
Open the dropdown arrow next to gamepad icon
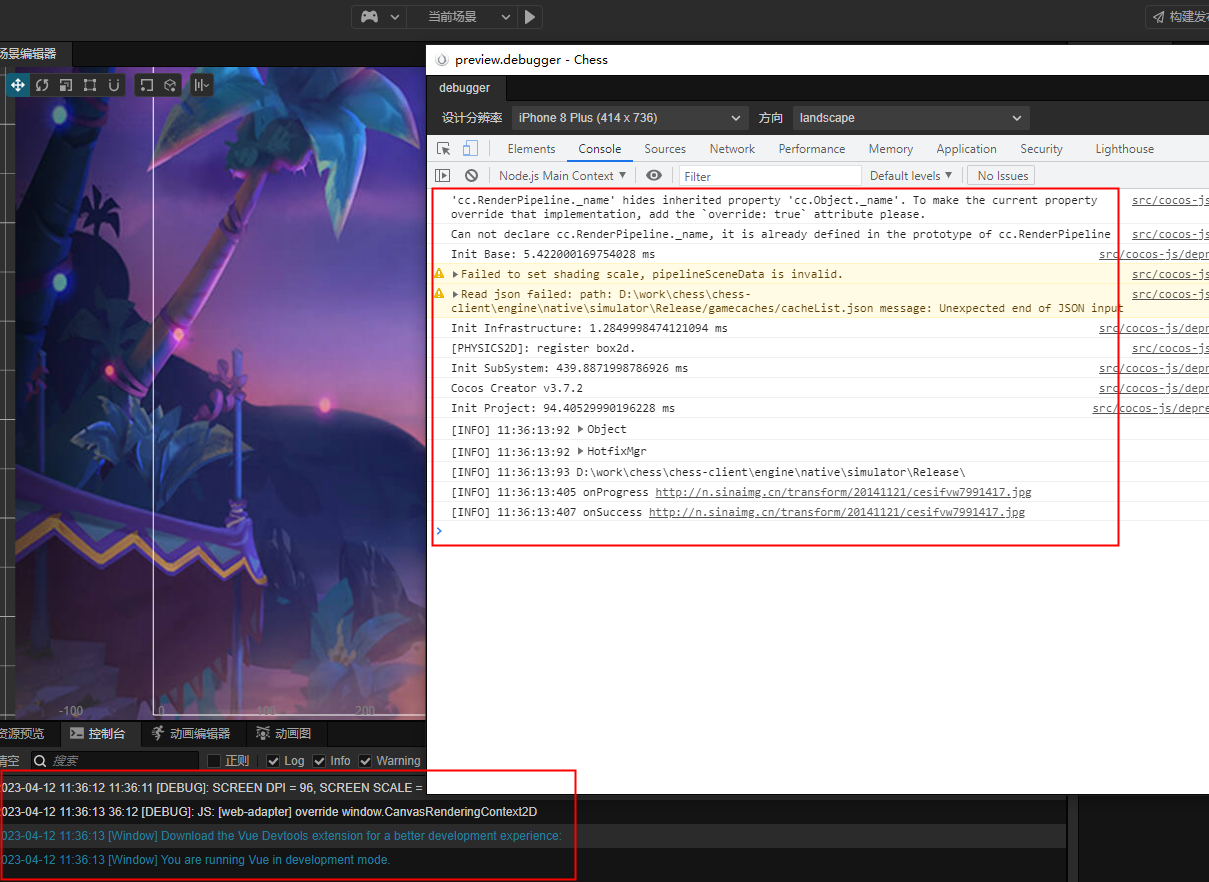click(394, 16)
